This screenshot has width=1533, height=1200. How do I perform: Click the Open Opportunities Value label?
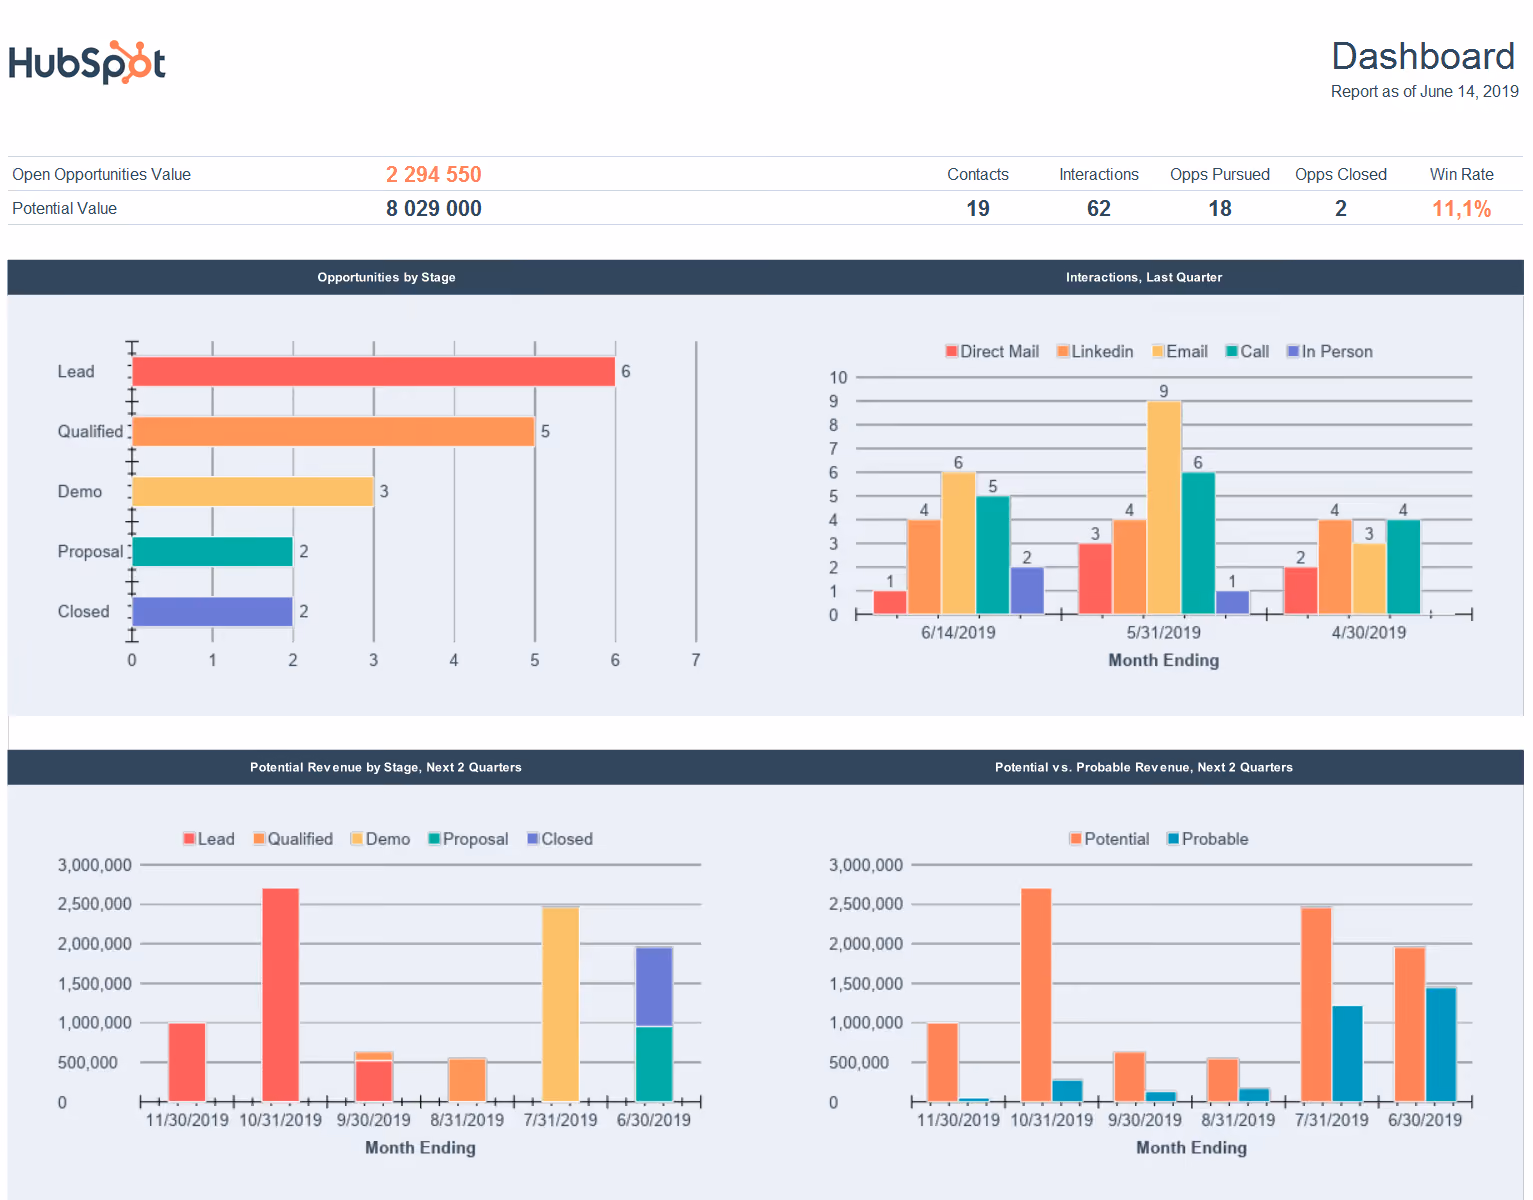tap(101, 175)
